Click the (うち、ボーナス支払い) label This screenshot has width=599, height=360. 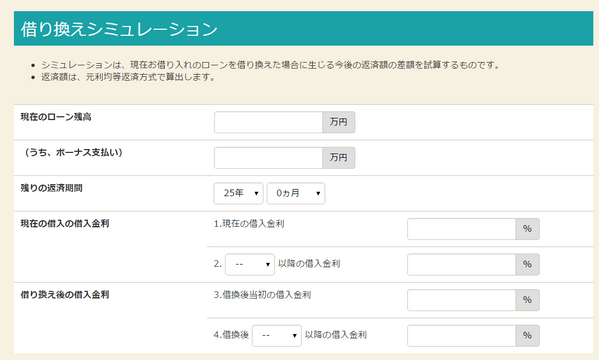pyautogui.click(x=73, y=152)
